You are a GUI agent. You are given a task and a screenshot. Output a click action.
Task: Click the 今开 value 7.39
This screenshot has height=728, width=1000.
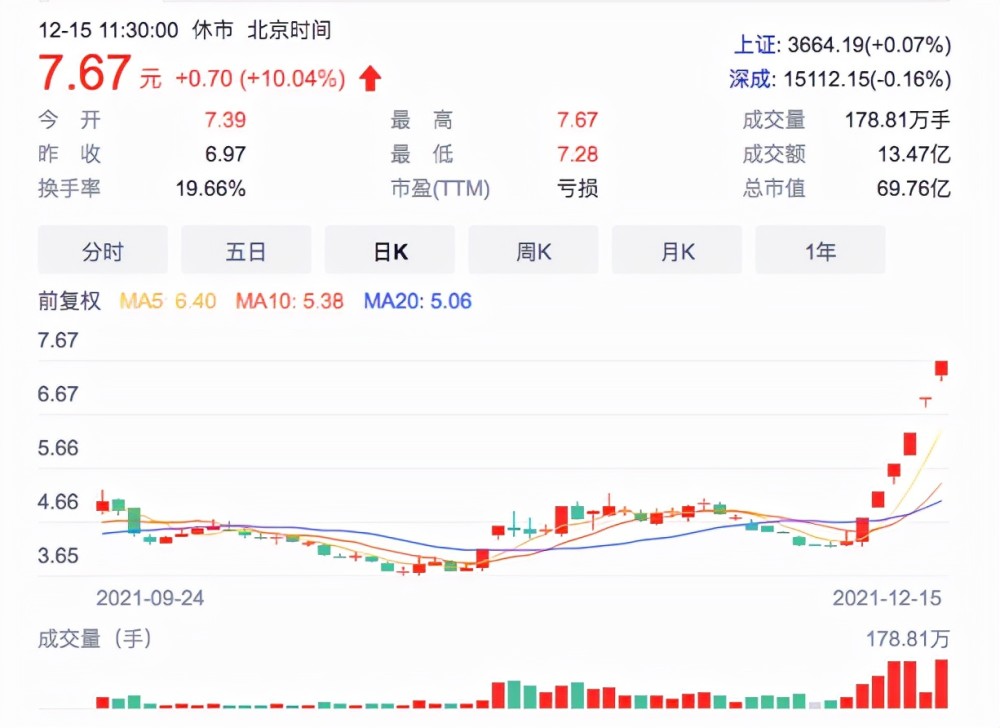point(225,120)
